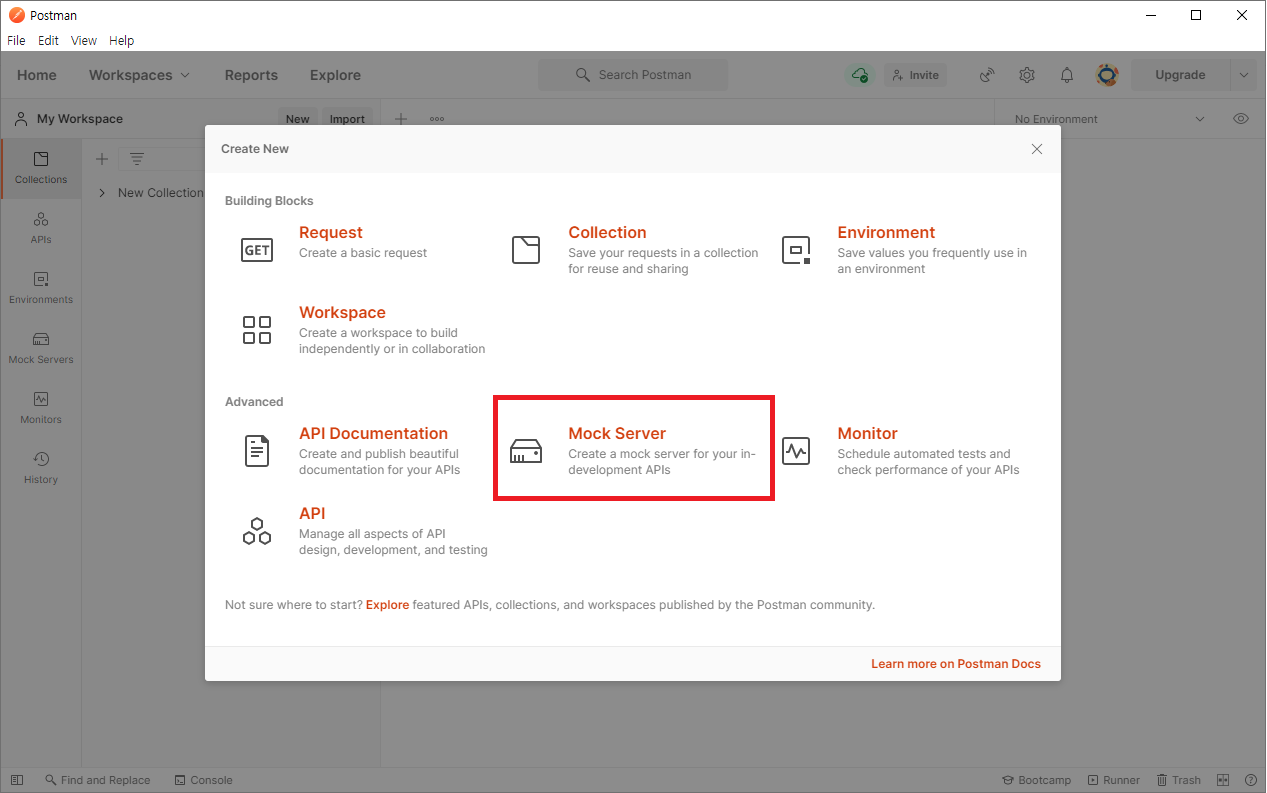Viewport: 1267px width, 793px height.
Task: Click the three-dots tab options icon
Action: click(437, 119)
